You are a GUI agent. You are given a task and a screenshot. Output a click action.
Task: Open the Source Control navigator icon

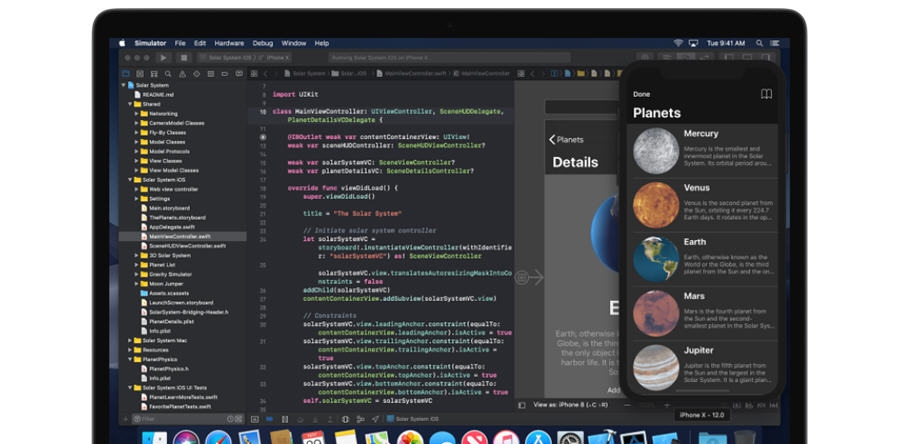[x=140, y=74]
